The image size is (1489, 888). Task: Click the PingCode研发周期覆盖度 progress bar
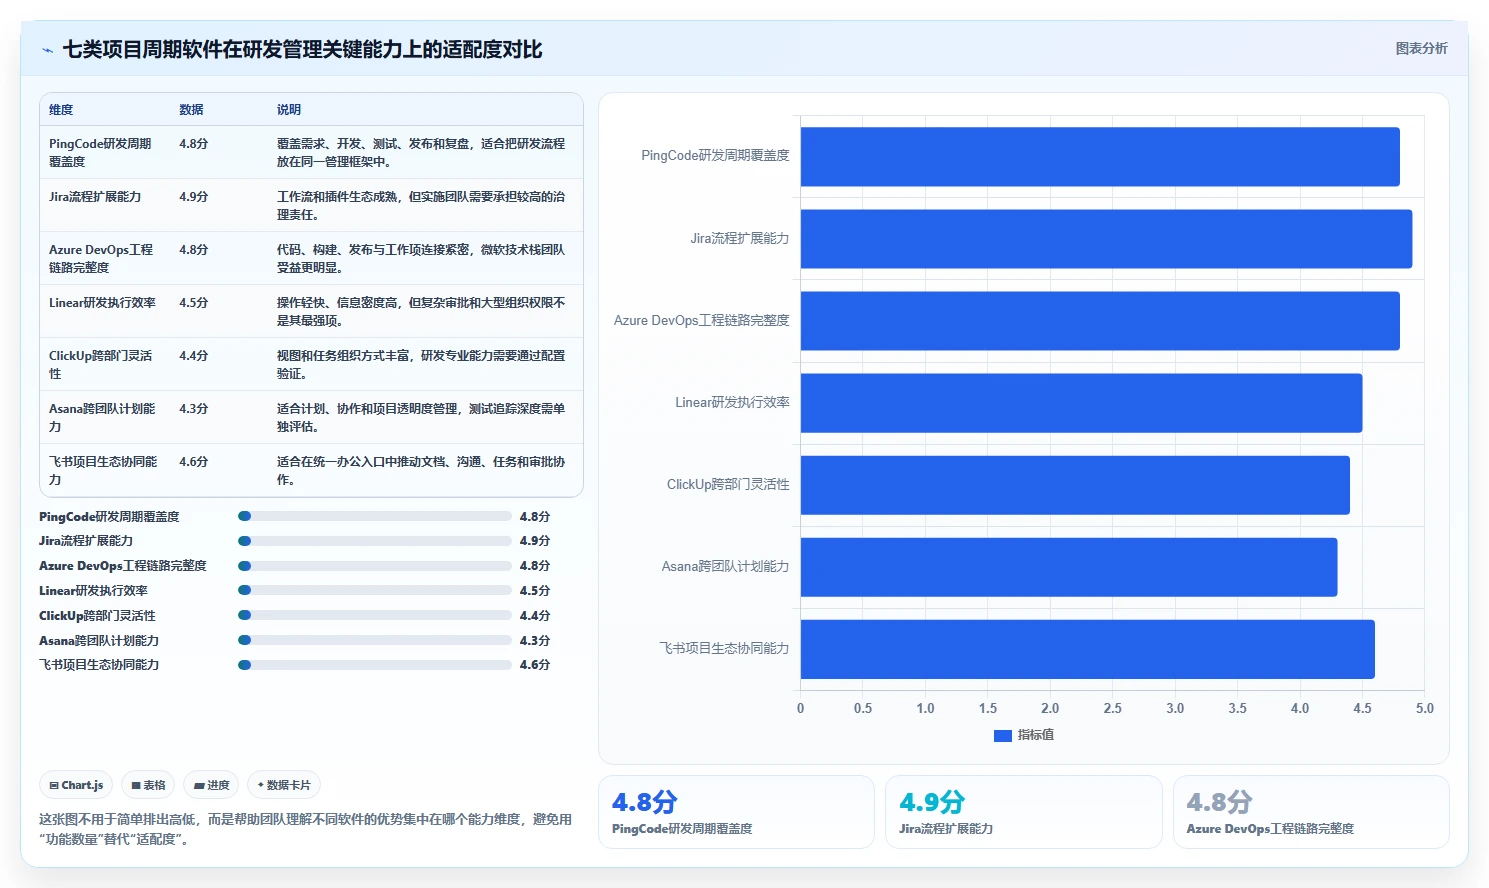[x=375, y=517]
